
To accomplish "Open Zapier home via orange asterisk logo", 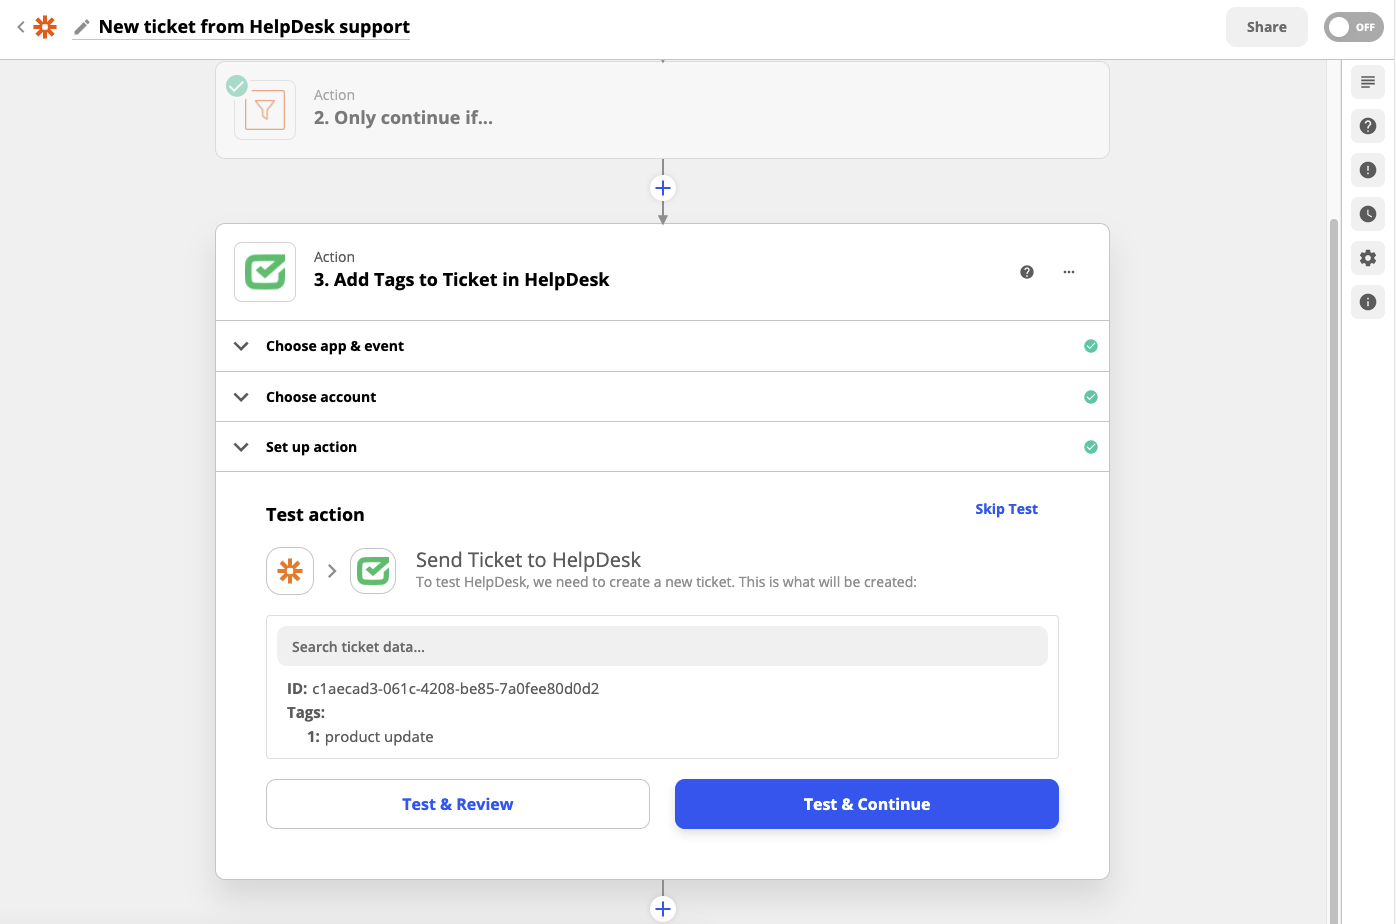I will pyautogui.click(x=45, y=27).
